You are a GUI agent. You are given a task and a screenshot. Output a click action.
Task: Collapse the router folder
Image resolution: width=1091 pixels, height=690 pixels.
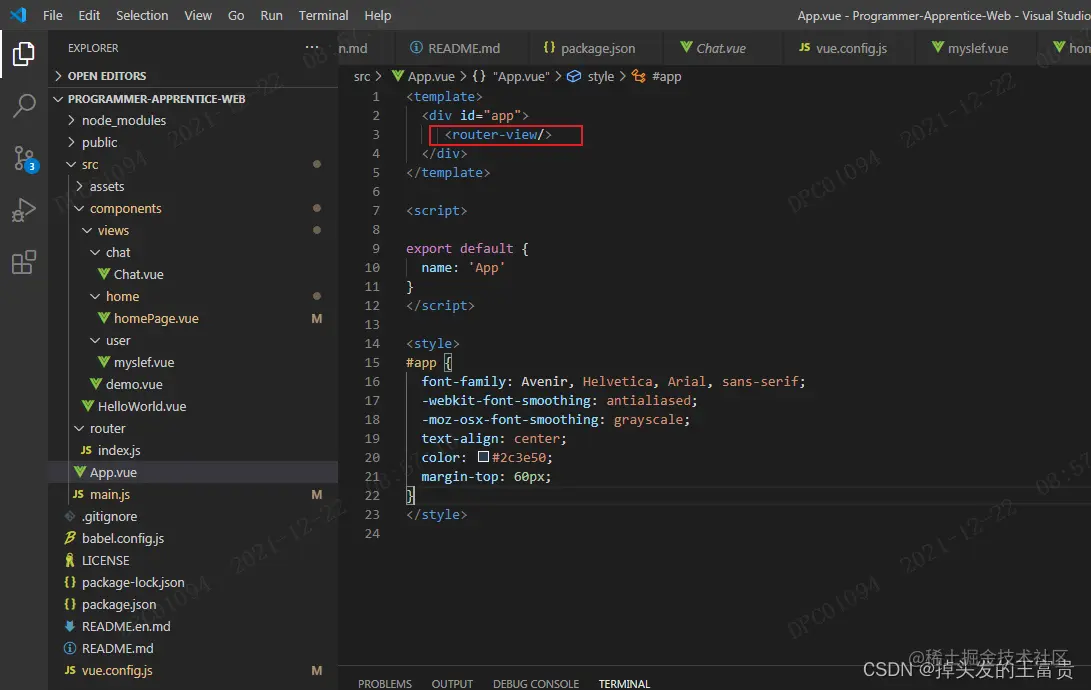pos(79,428)
